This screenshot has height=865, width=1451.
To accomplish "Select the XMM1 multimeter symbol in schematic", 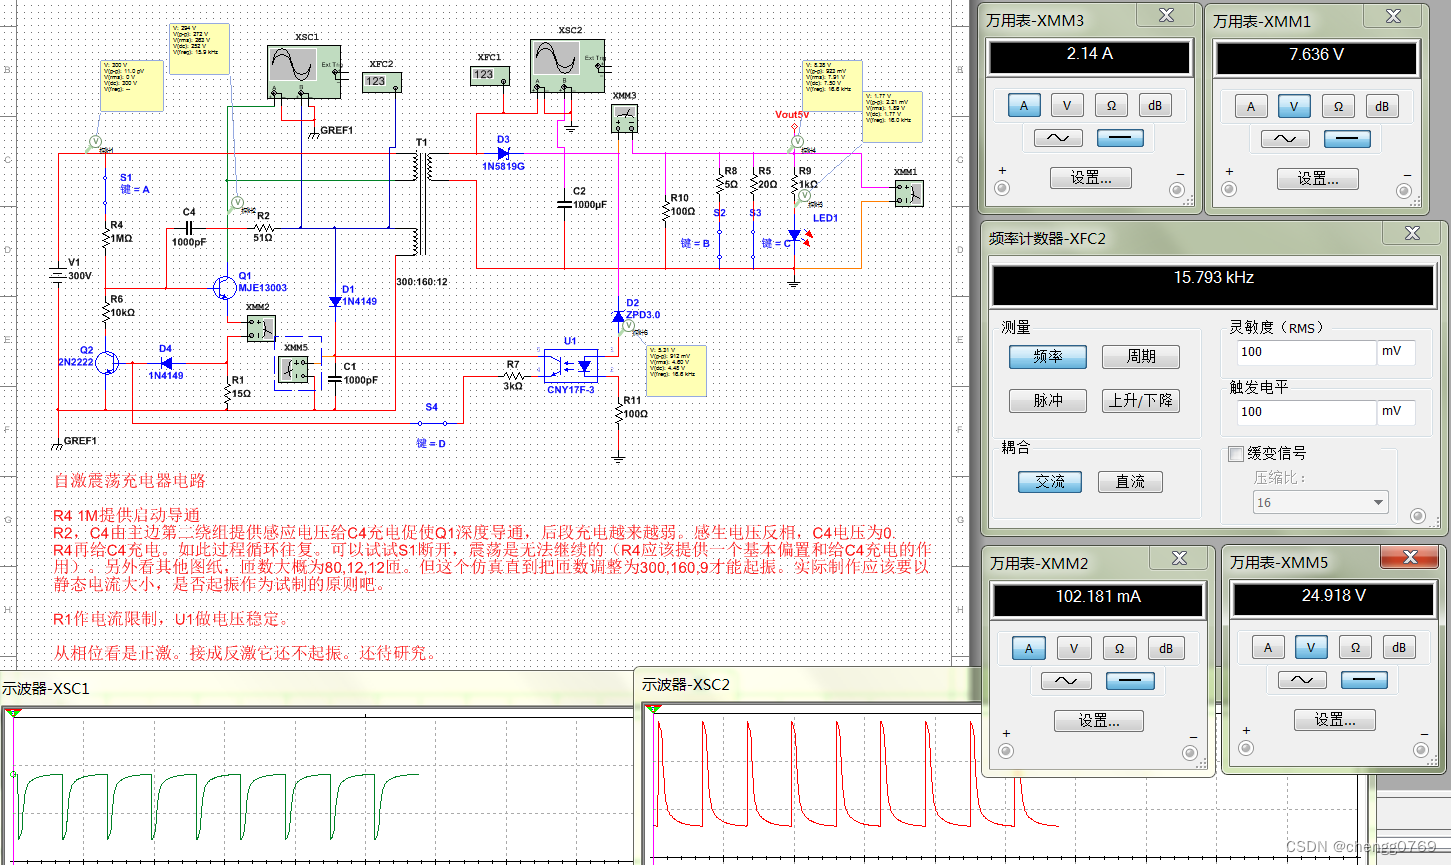I will 908,193.
